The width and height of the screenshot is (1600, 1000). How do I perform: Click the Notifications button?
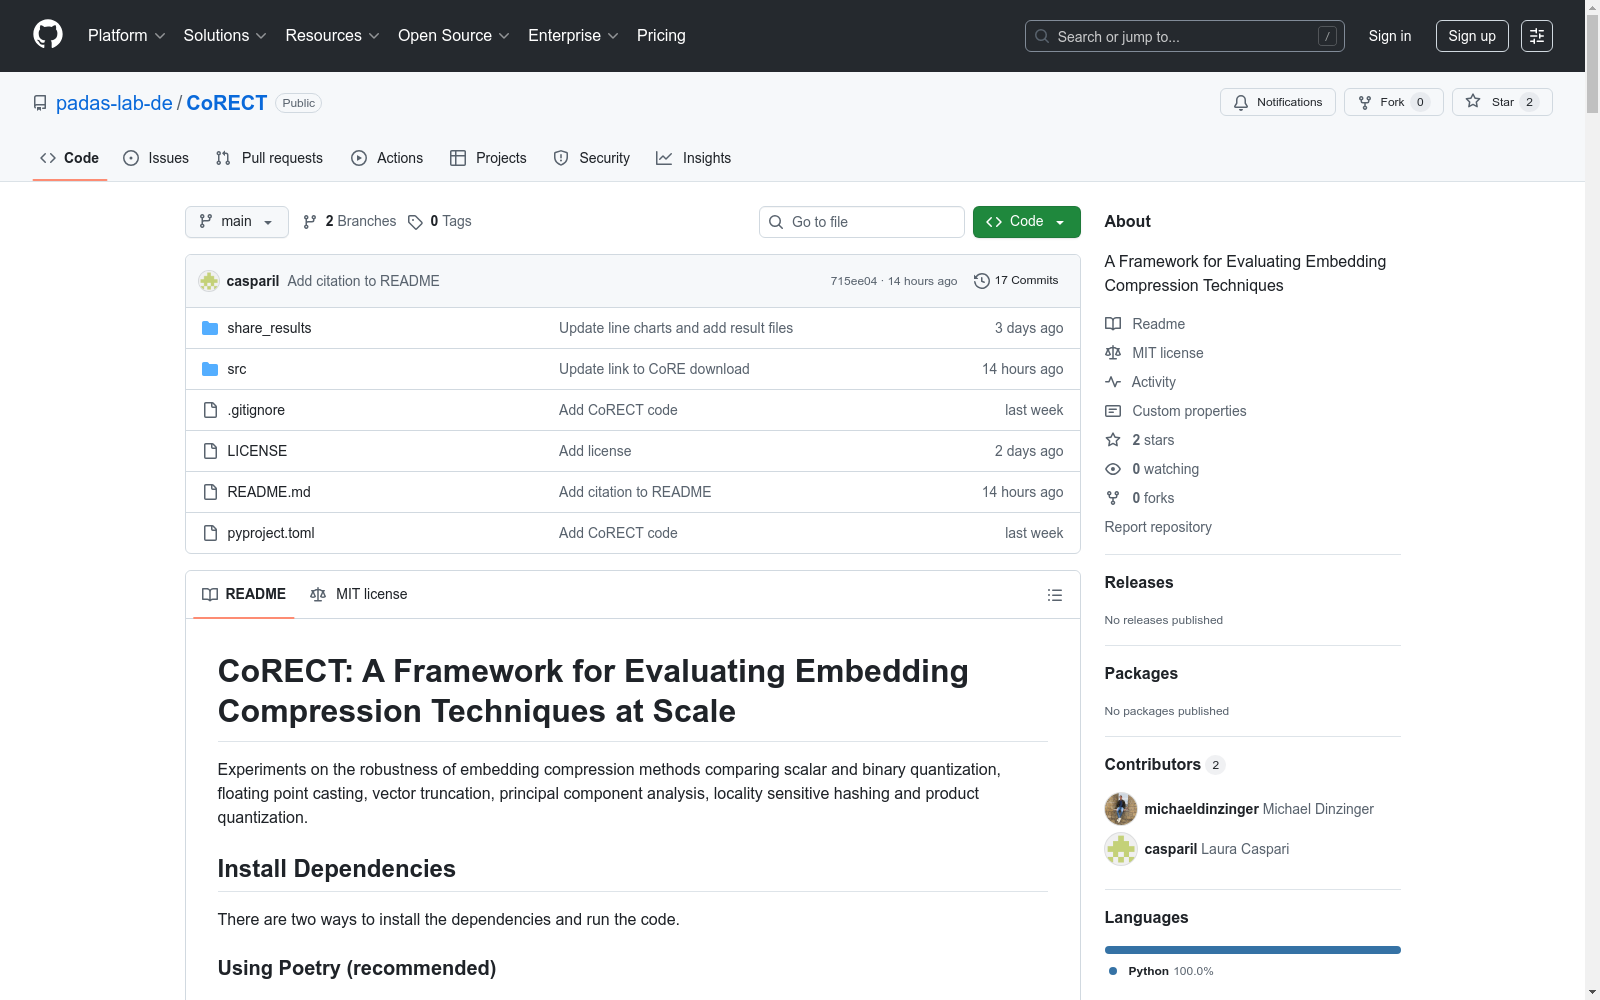click(x=1278, y=102)
